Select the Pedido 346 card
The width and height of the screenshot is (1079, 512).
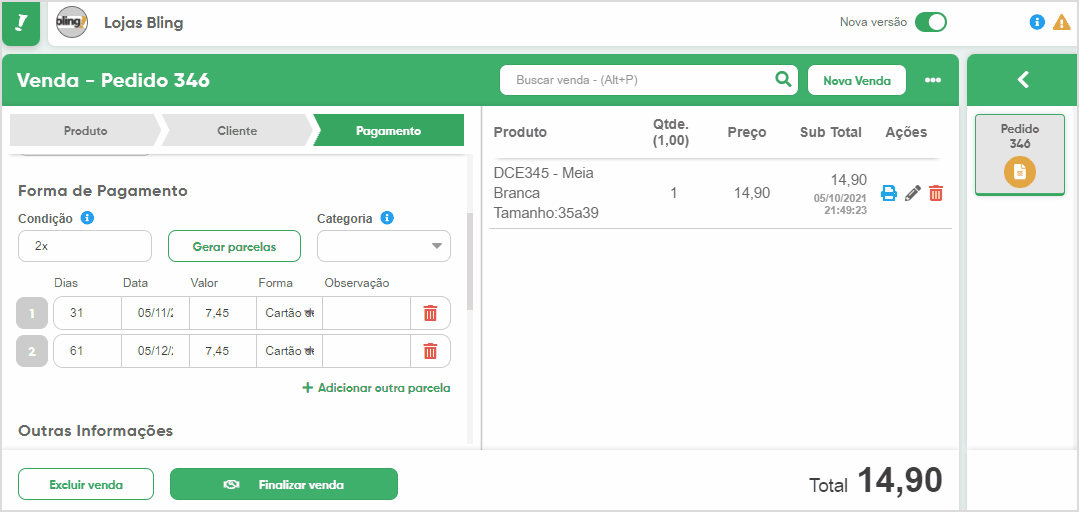[1020, 155]
